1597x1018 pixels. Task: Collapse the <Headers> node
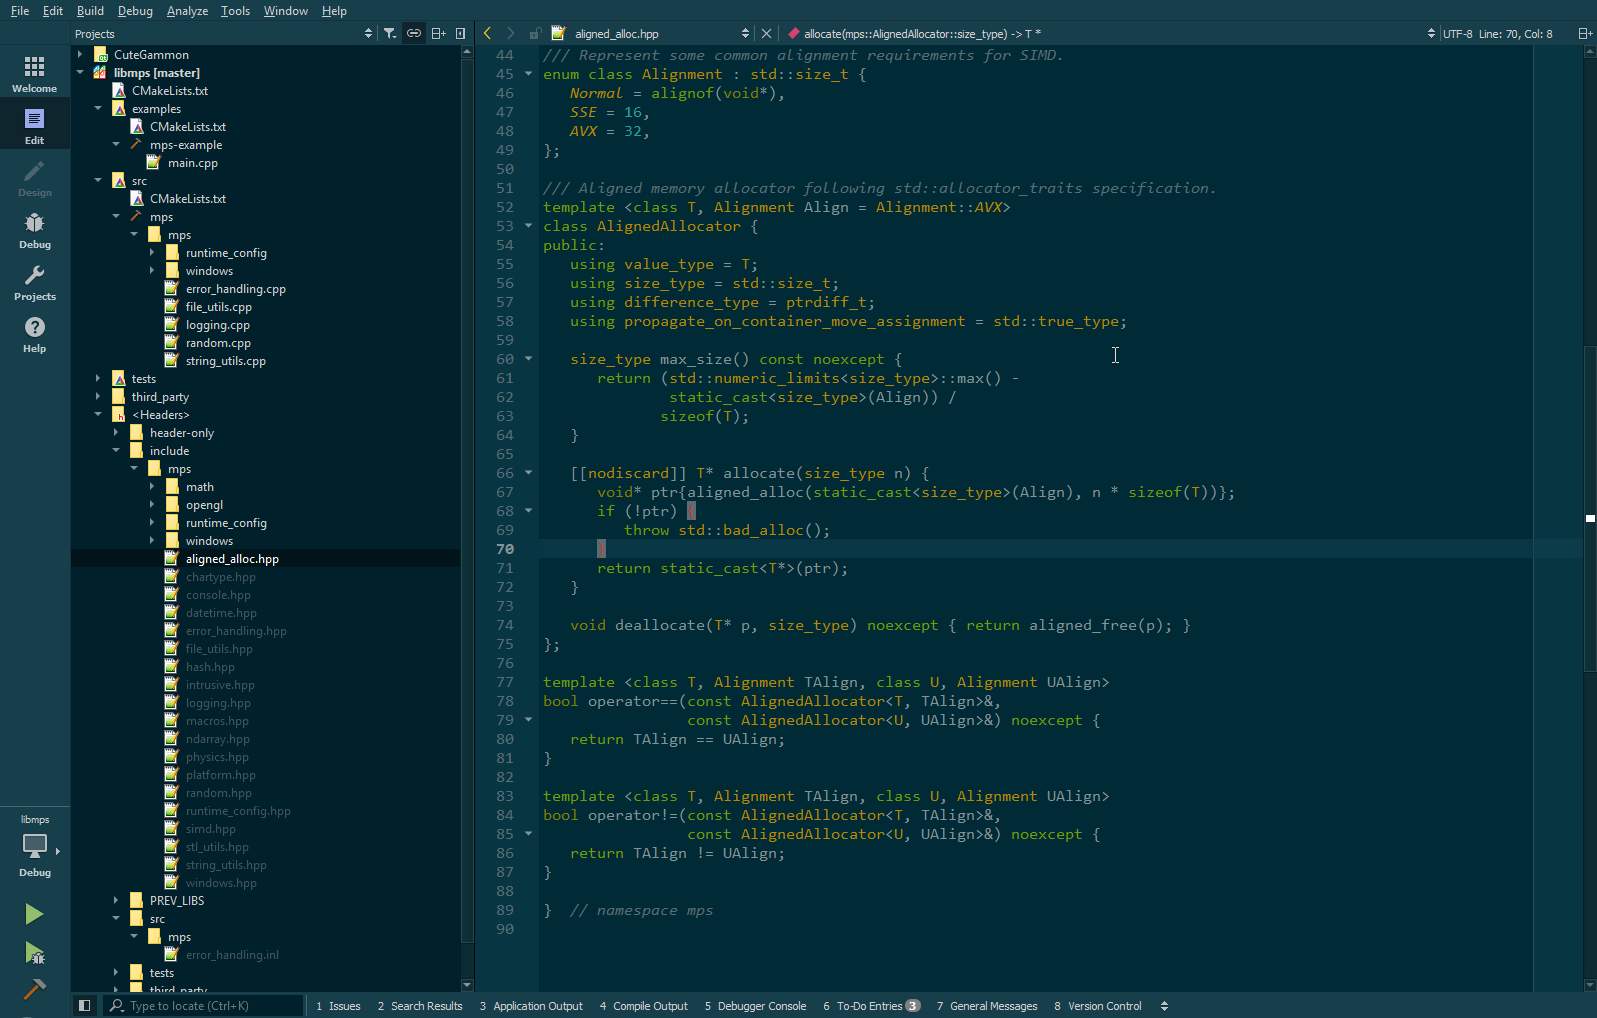click(x=98, y=415)
